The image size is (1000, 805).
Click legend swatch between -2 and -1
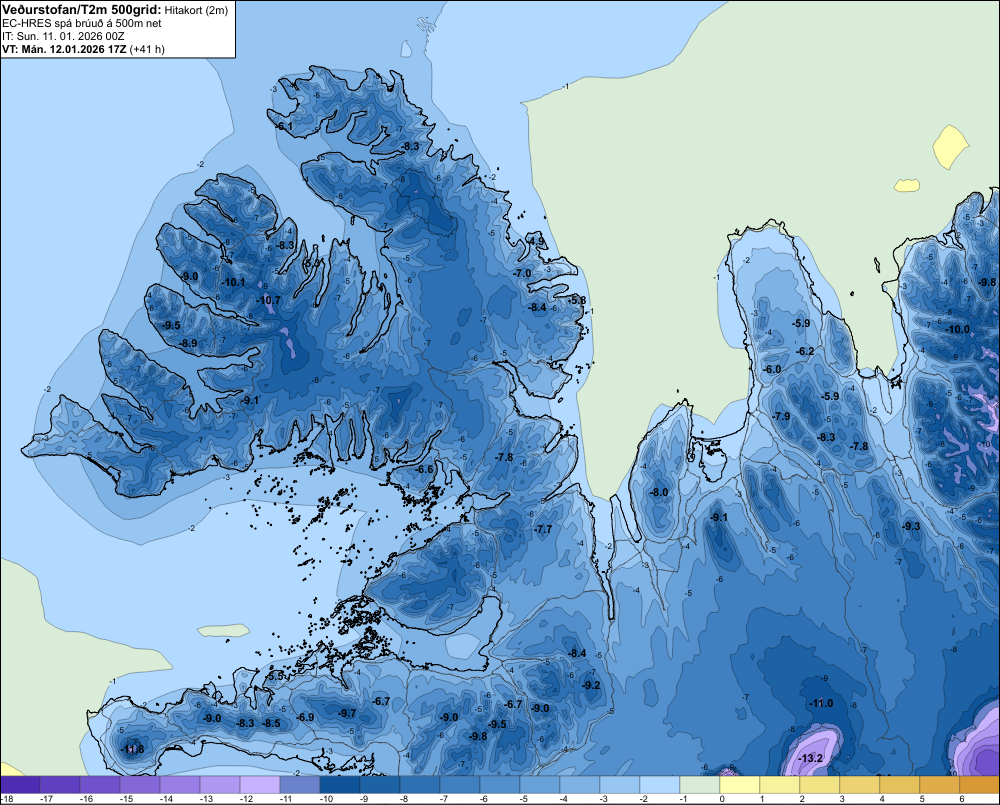coord(659,784)
